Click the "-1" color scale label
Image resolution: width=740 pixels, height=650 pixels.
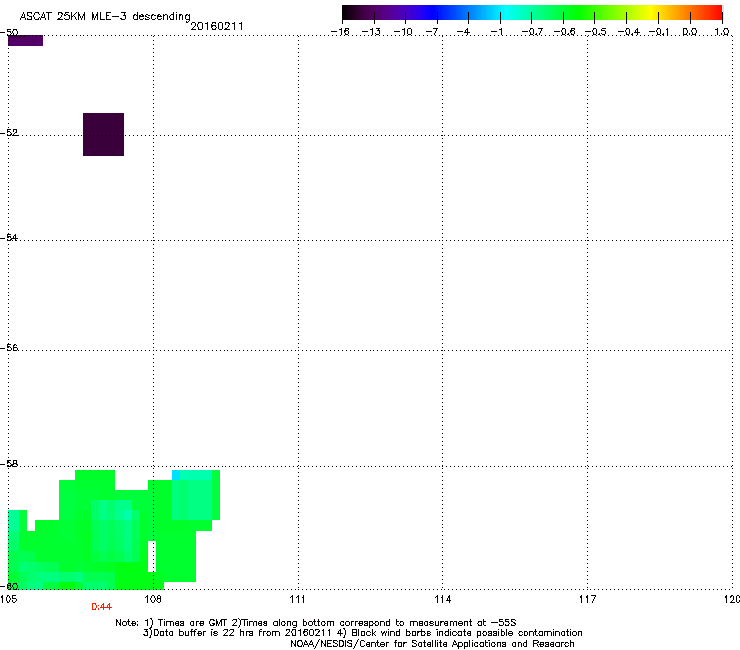point(496,32)
